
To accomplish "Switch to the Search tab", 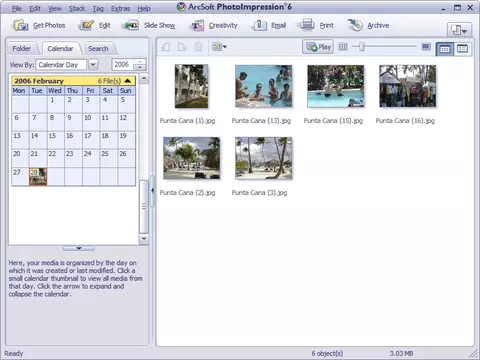I will pos(98,49).
